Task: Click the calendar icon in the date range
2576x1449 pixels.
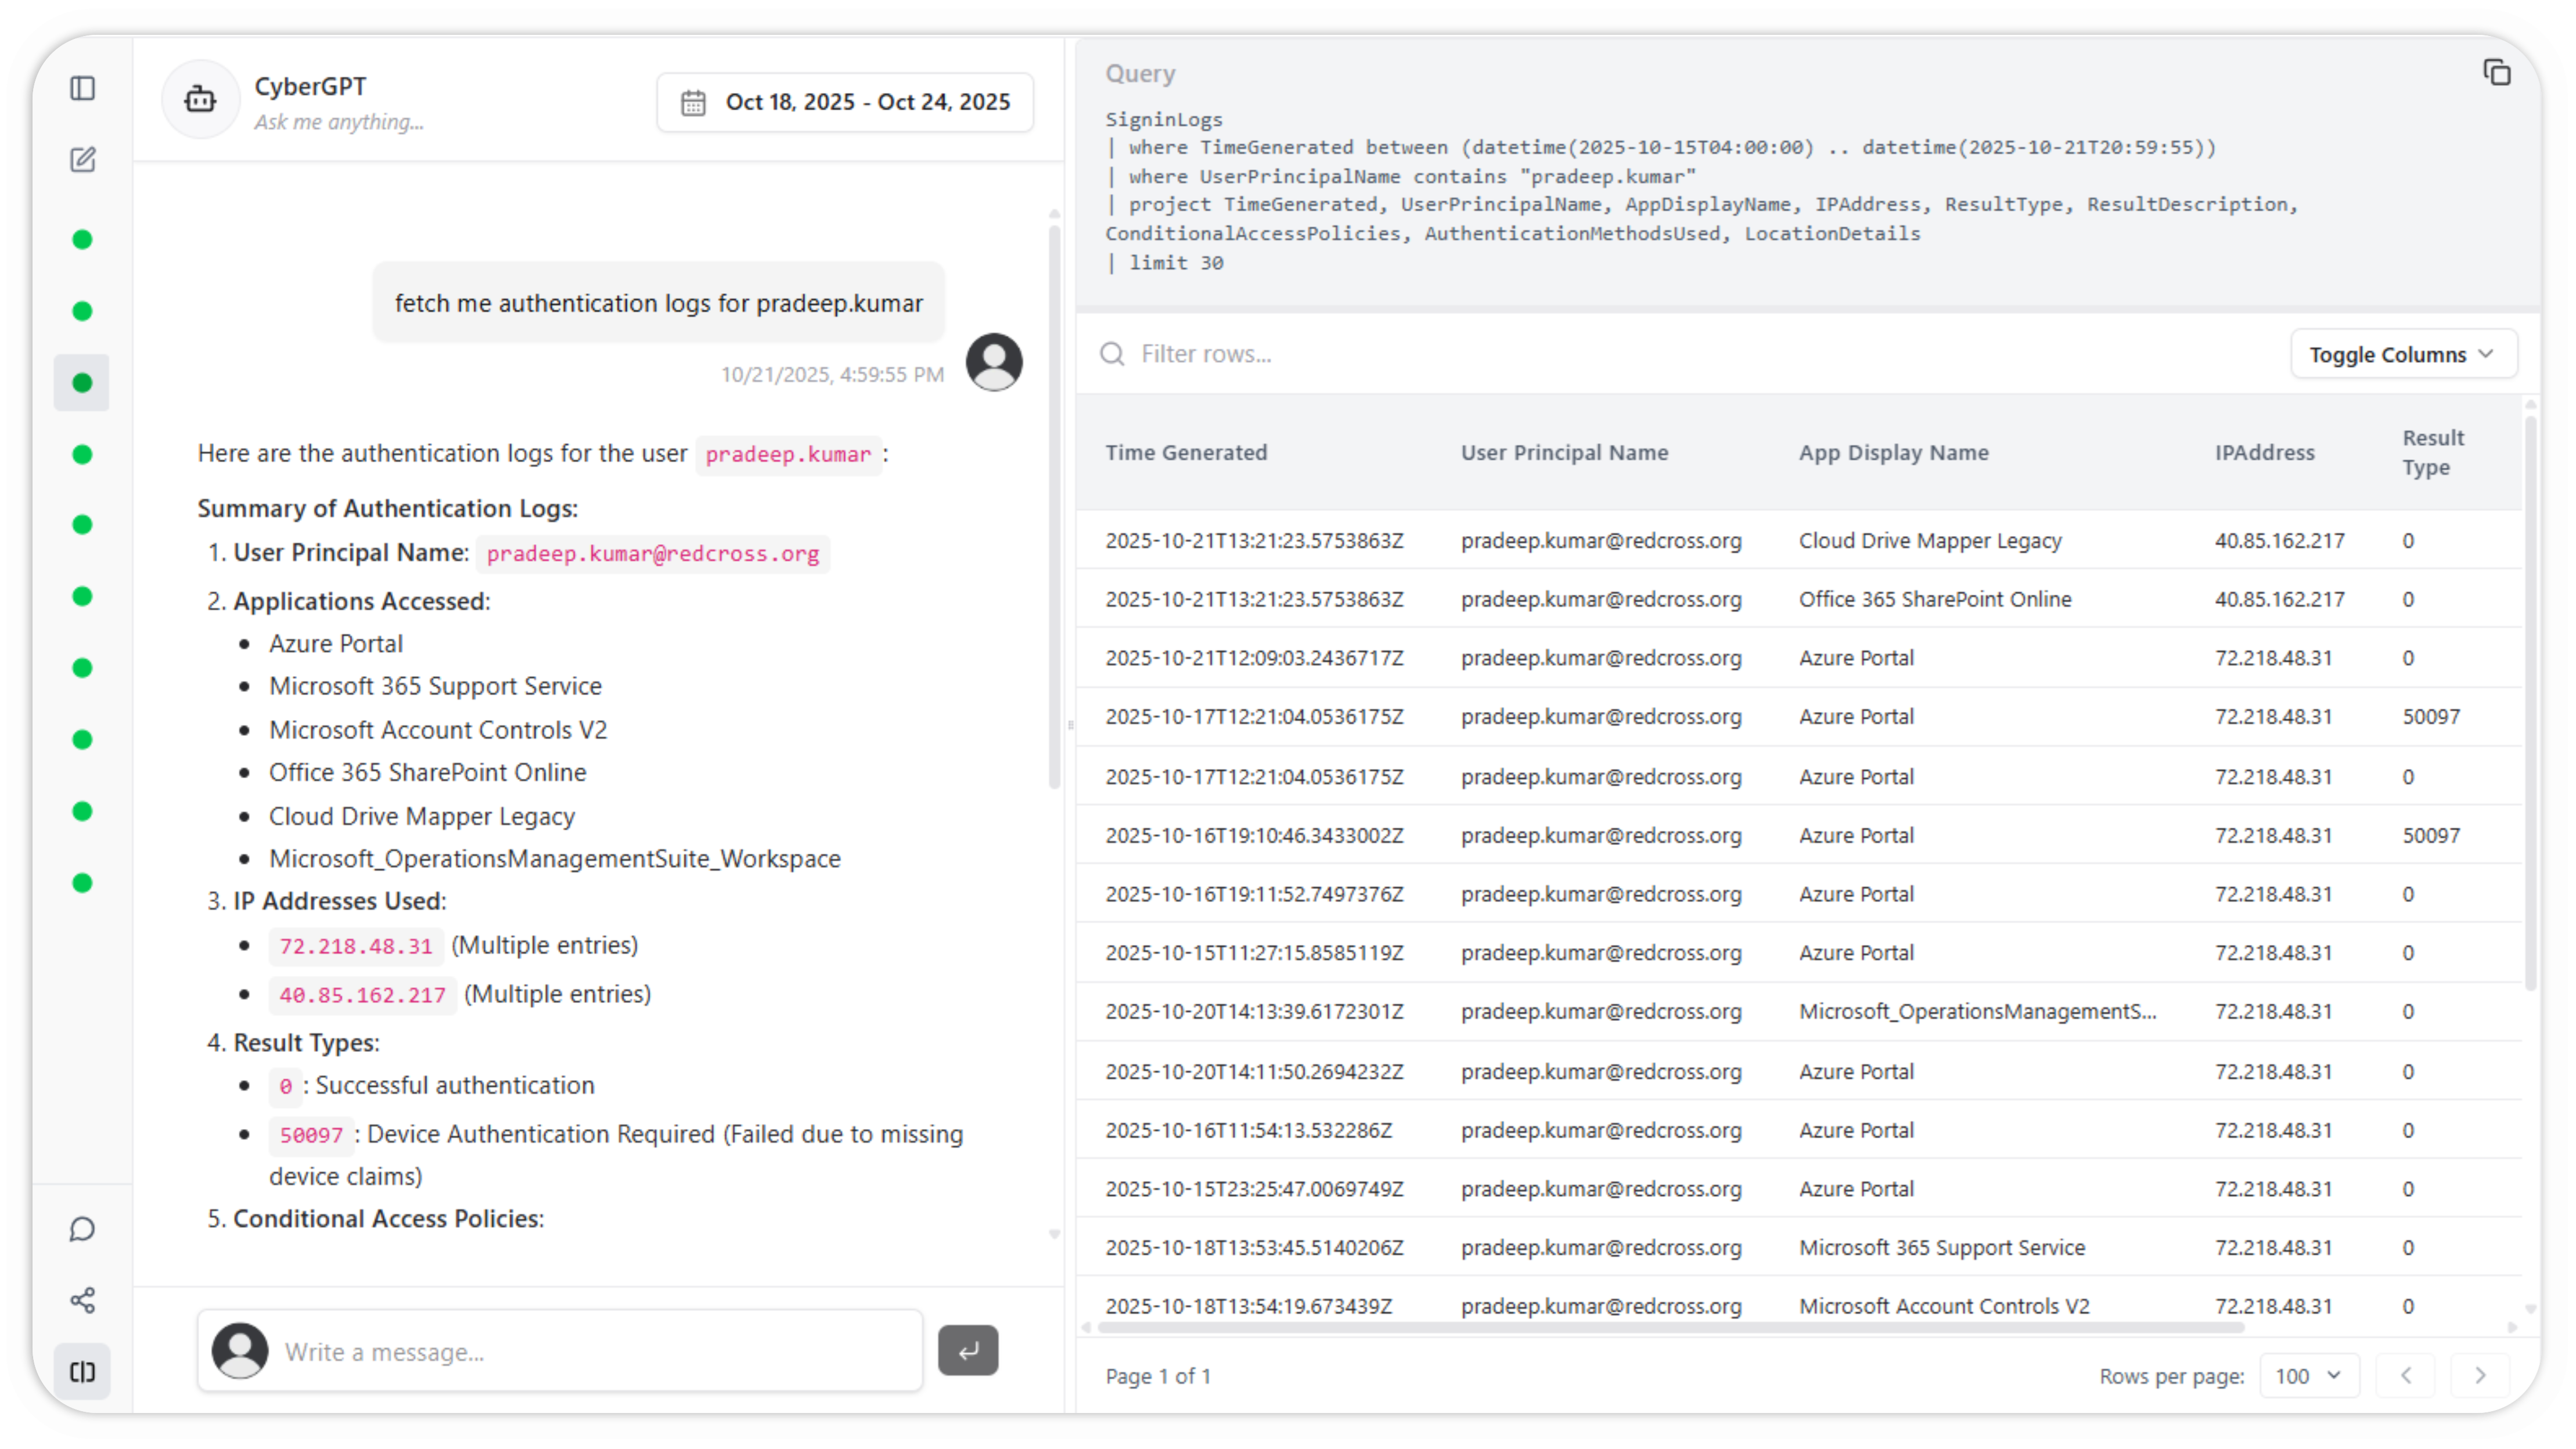Action: click(x=693, y=103)
